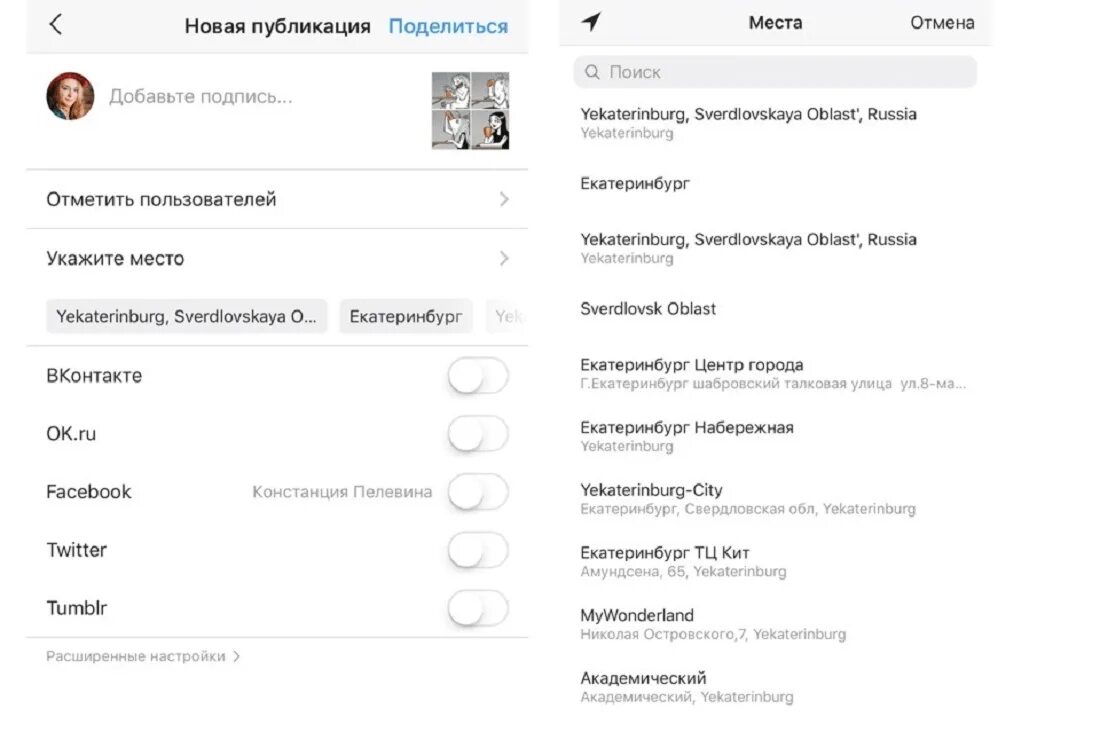Tap the profile avatar picture

point(70,97)
